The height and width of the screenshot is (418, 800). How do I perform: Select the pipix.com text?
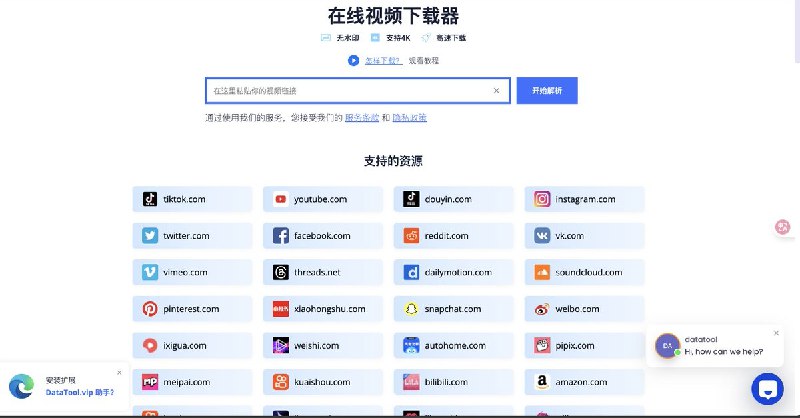[574, 346]
